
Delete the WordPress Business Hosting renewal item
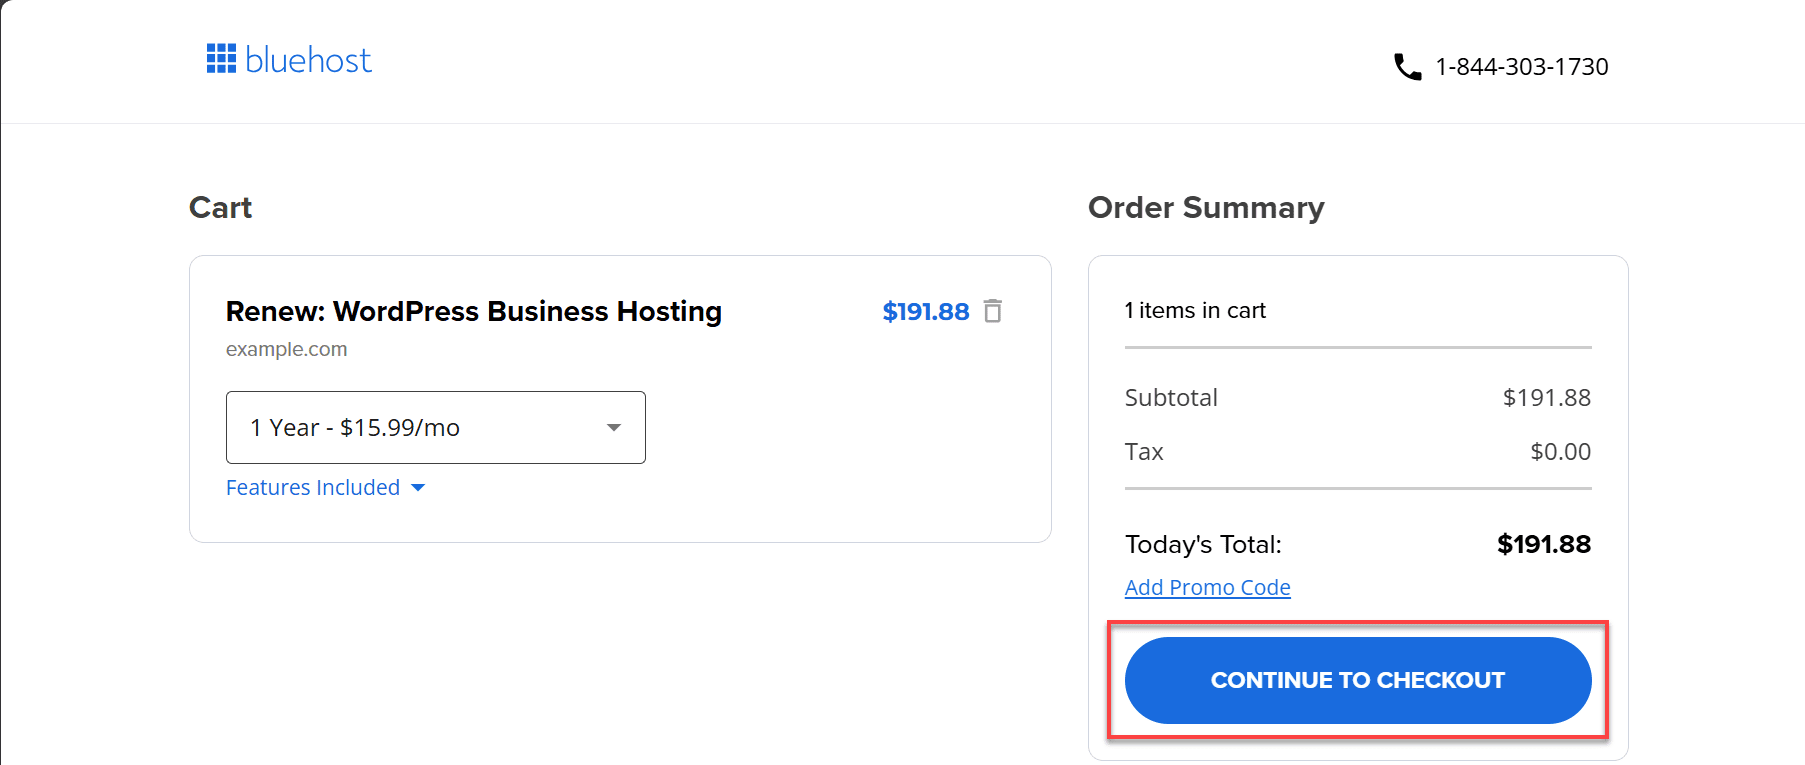993,312
